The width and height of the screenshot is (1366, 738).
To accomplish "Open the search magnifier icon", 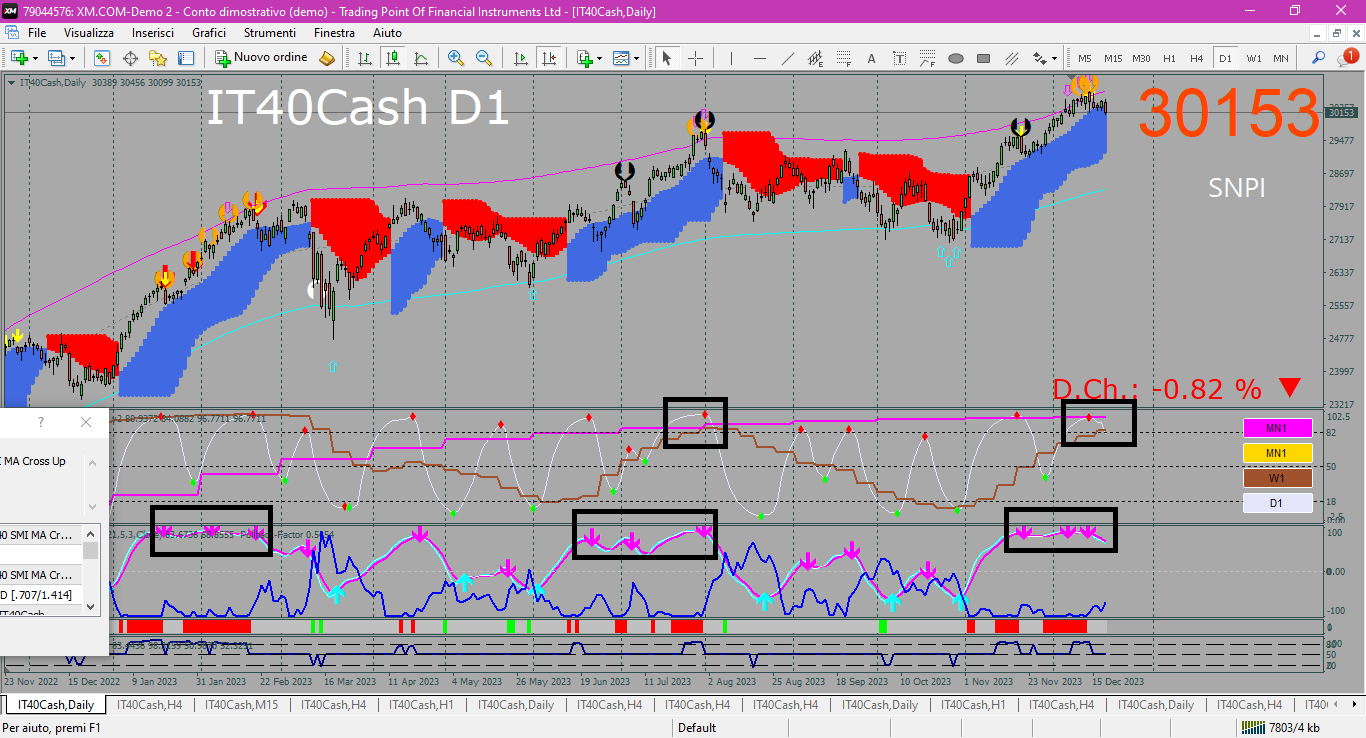I will pyautogui.click(x=1319, y=58).
